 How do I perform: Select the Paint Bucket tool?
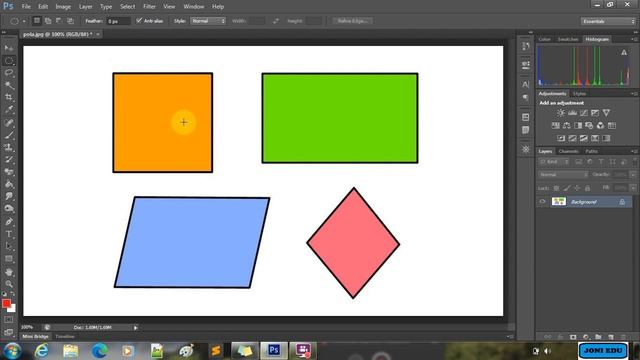pos(9,184)
